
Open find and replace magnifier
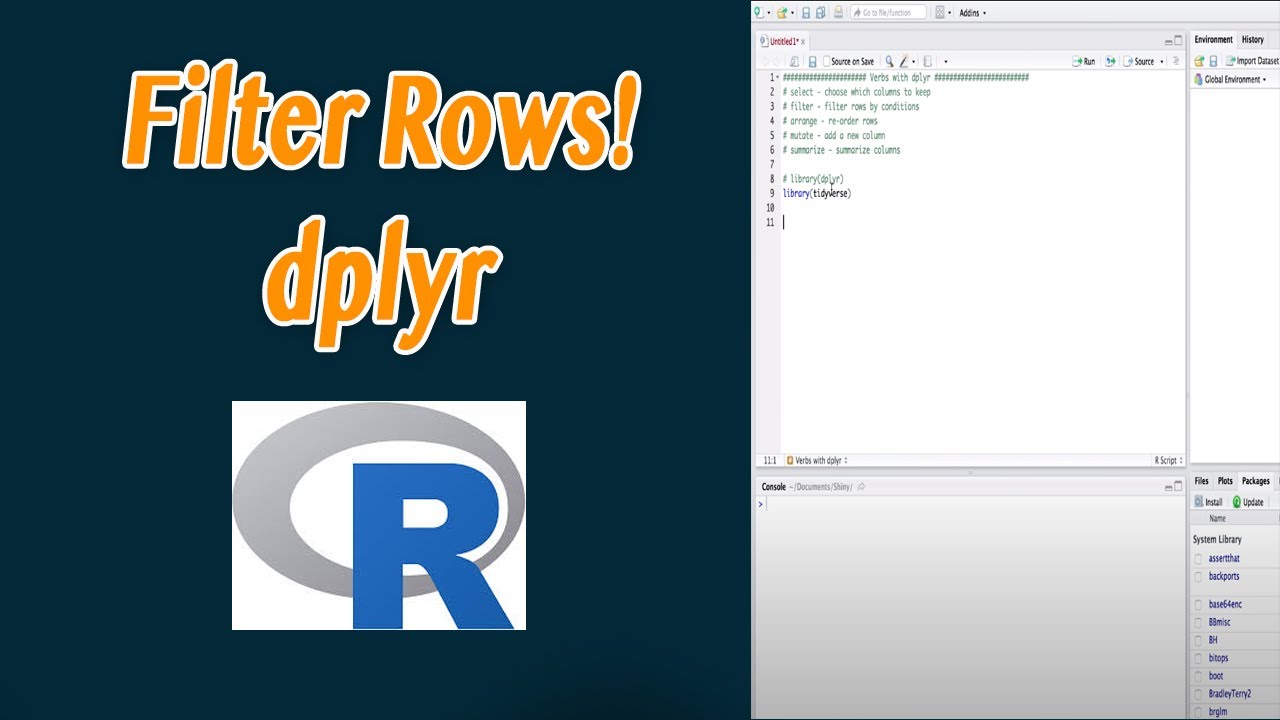click(889, 61)
